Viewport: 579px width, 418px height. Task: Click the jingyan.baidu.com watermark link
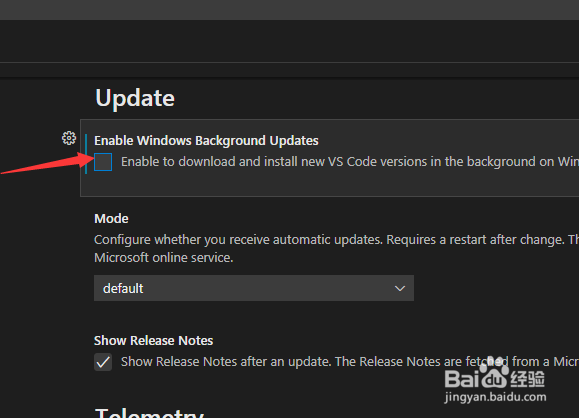495,397
